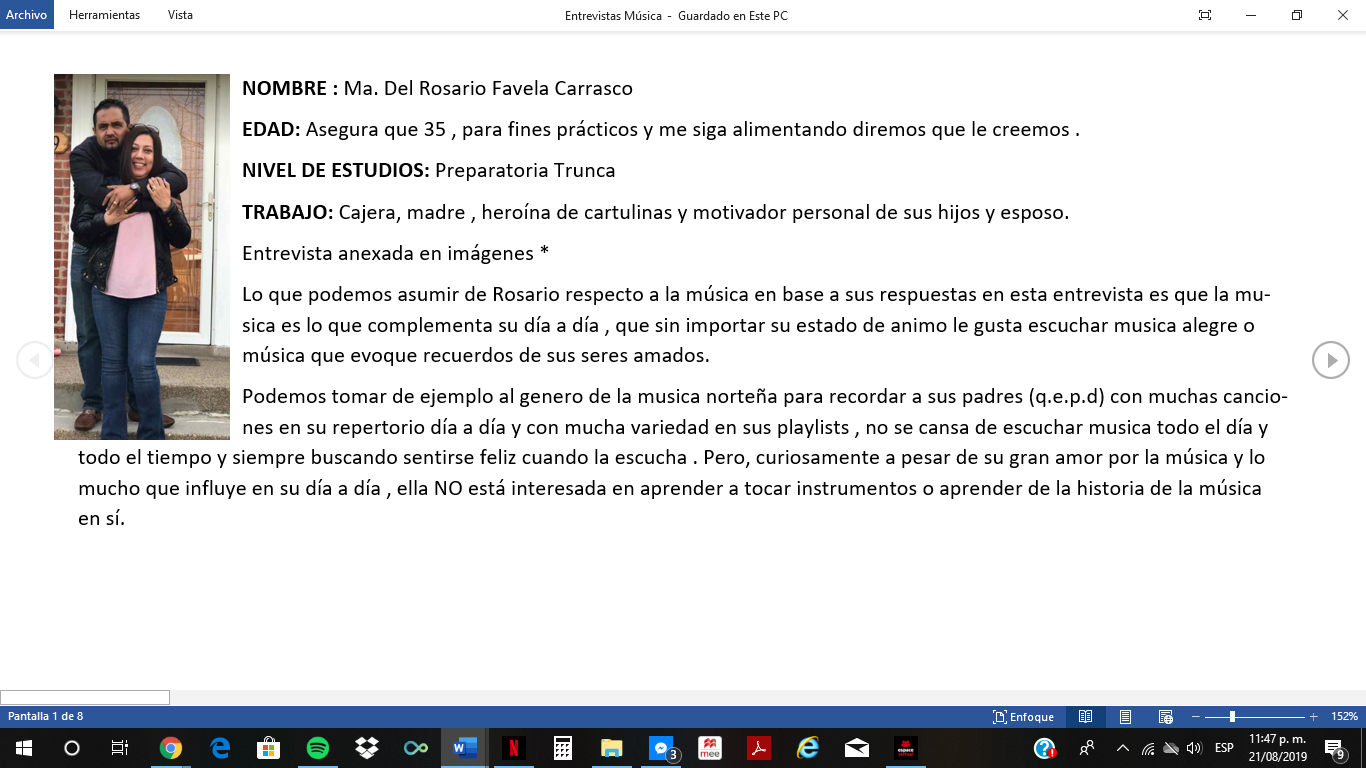Enable Enfoque focus mode

coord(1023,717)
